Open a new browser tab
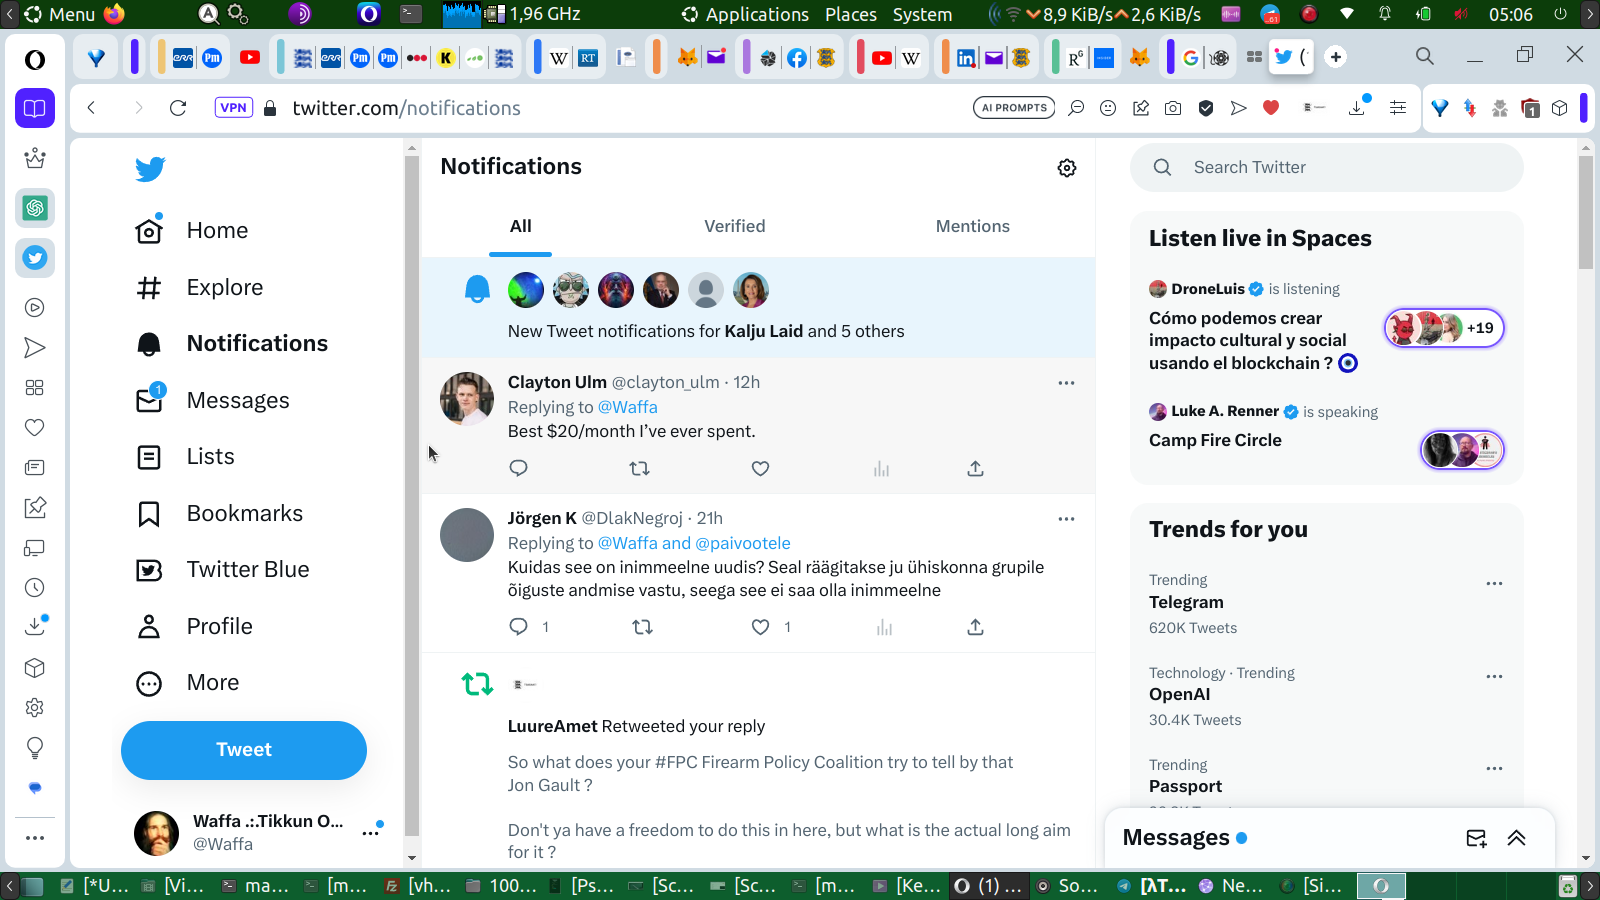The width and height of the screenshot is (1600, 900). (x=1336, y=57)
